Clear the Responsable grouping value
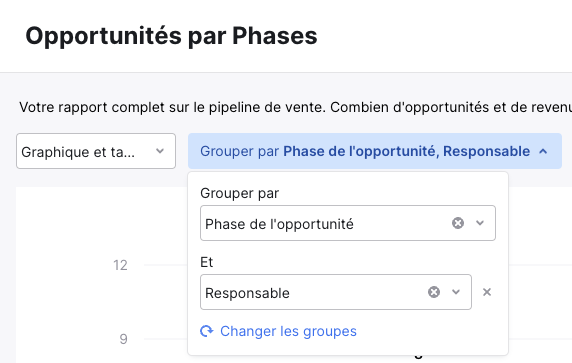Image resolution: width=572 pixels, height=363 pixels. 434,292
